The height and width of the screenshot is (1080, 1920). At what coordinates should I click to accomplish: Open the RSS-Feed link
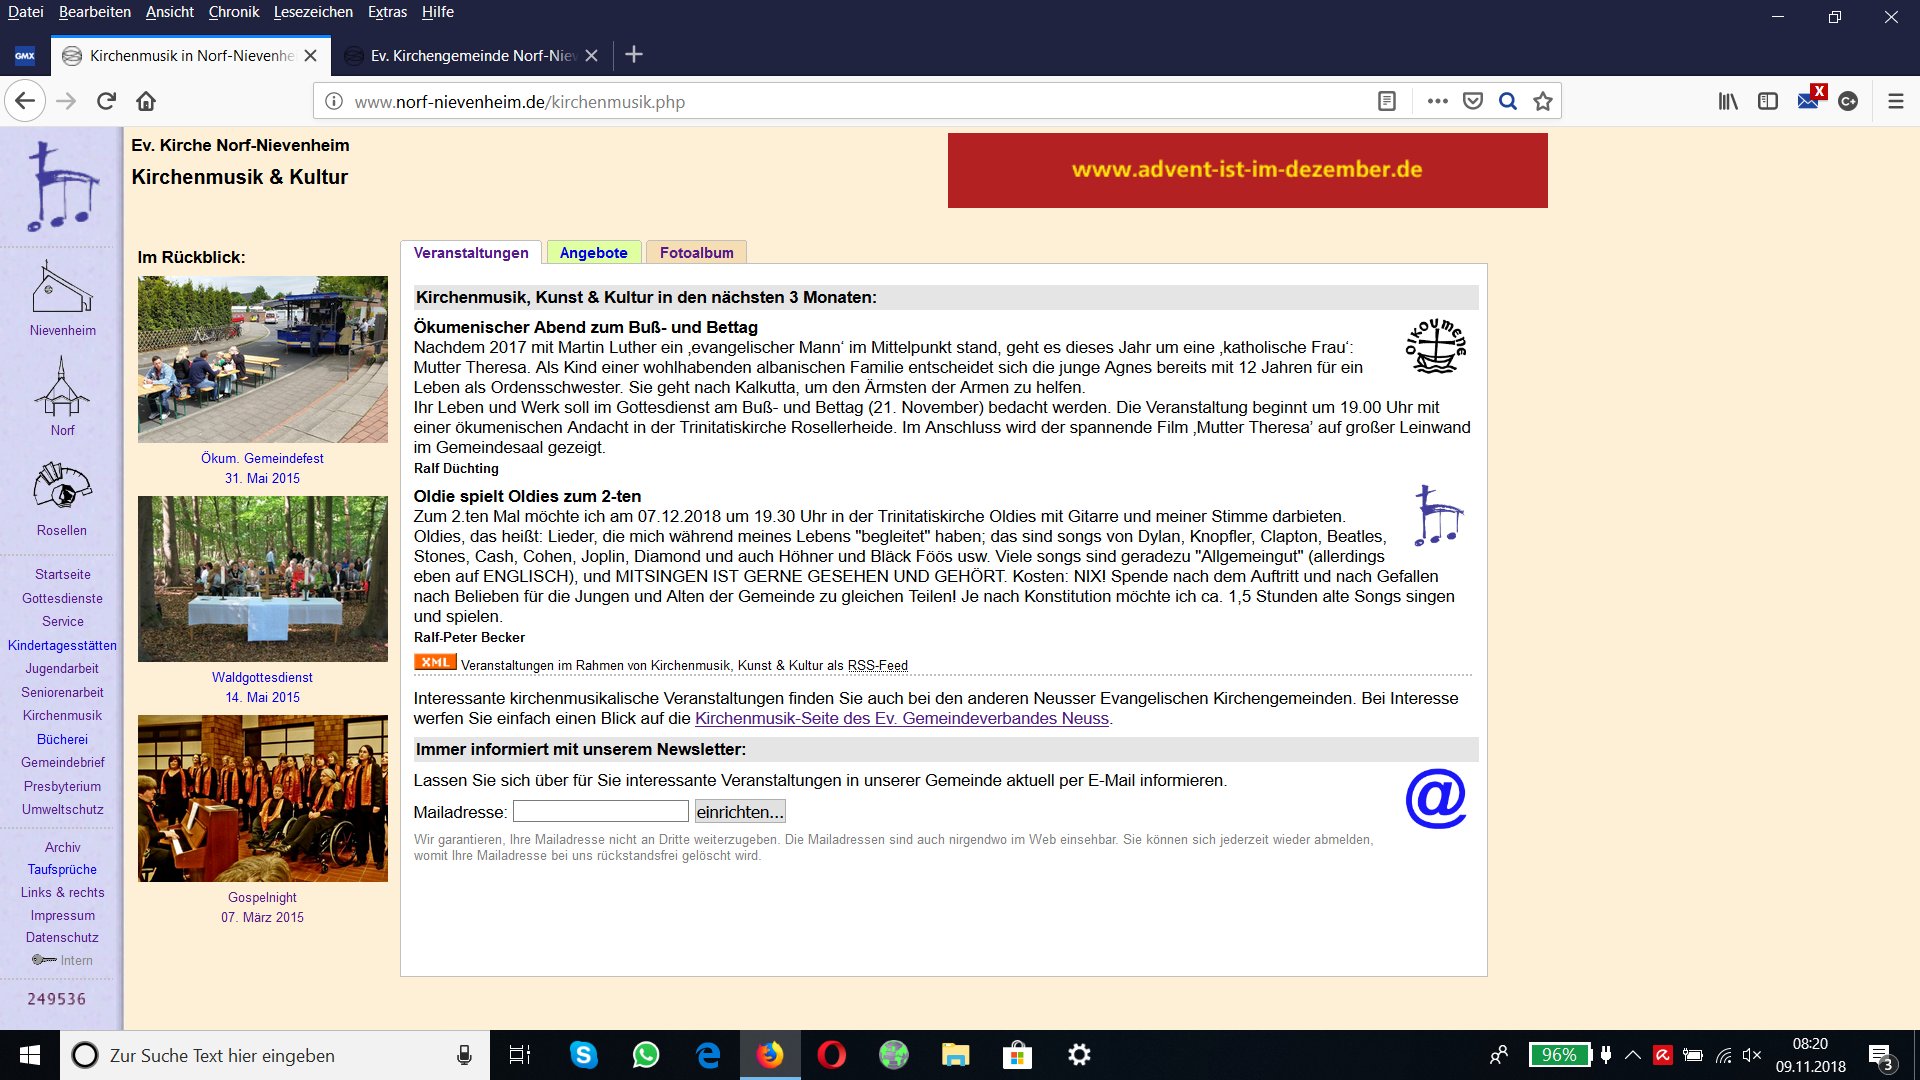click(878, 665)
